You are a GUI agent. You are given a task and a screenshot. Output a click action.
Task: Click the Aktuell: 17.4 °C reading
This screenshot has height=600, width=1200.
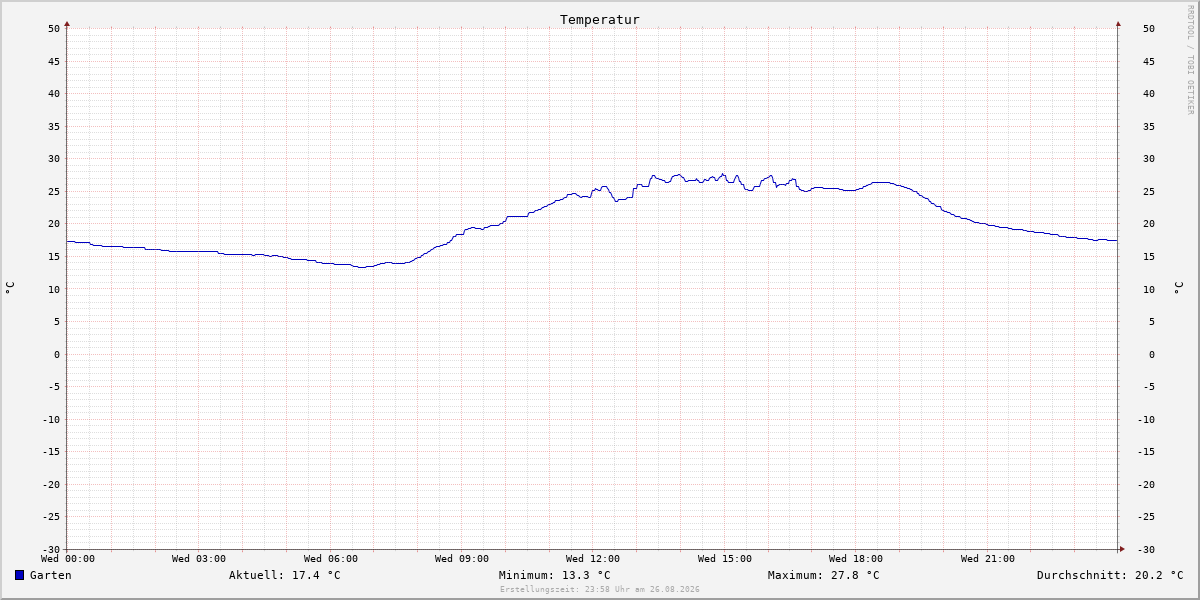(285, 575)
